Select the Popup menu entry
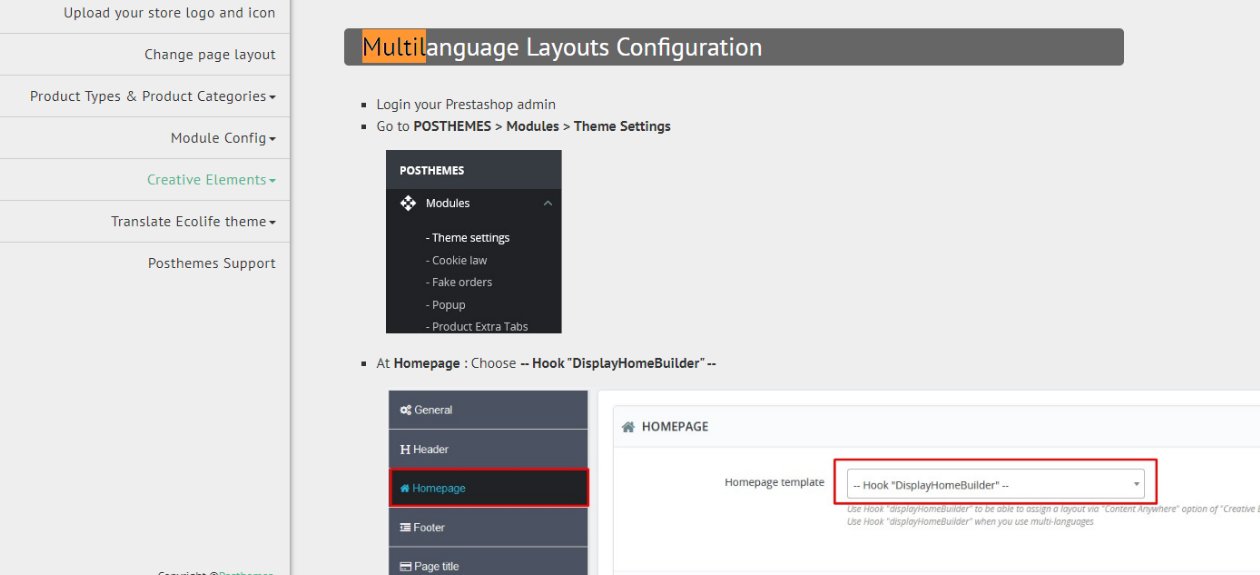 (446, 305)
